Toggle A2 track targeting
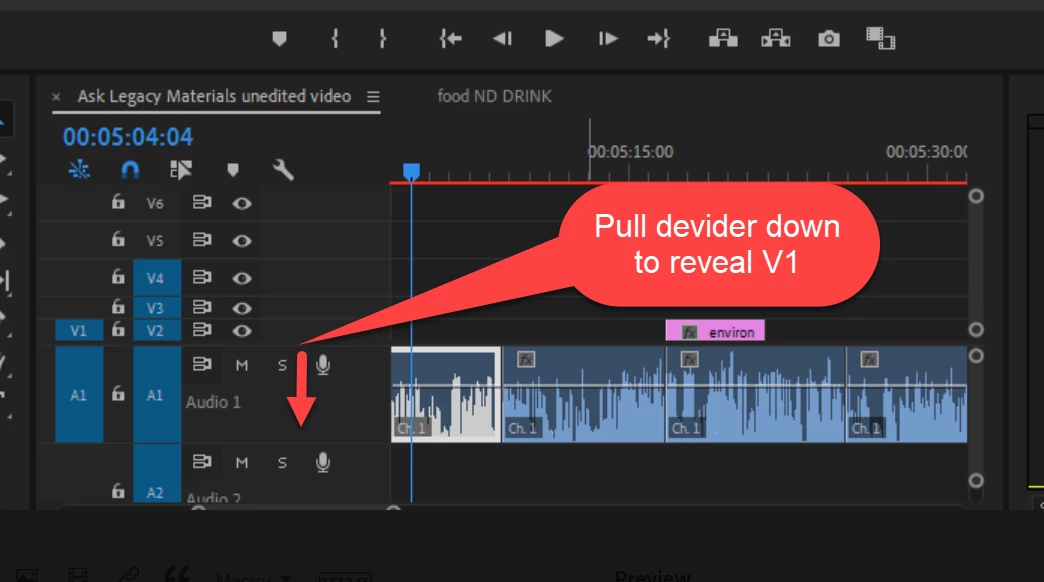 (156, 473)
